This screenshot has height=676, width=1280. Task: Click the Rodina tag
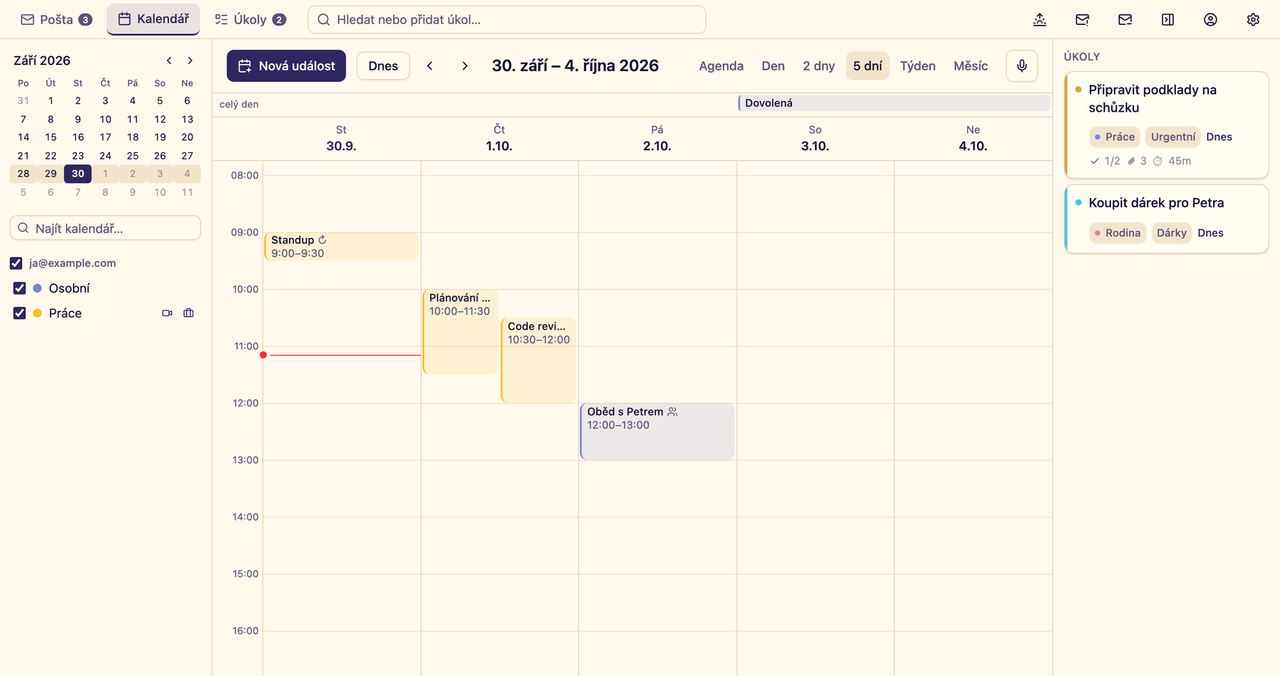click(x=1117, y=233)
